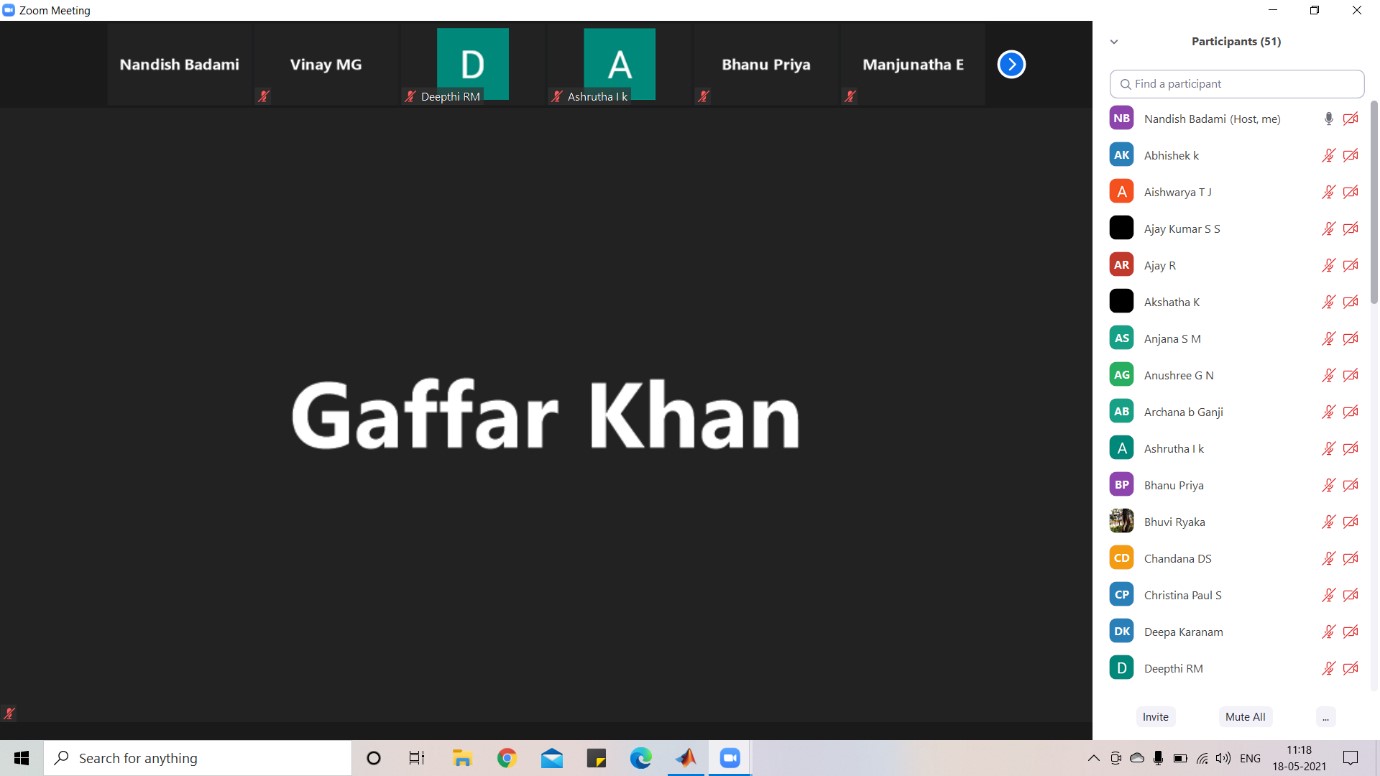Viewport: 1380px width, 776px height.
Task: Select Deepa Karanam in the participants list
Action: coord(1183,632)
